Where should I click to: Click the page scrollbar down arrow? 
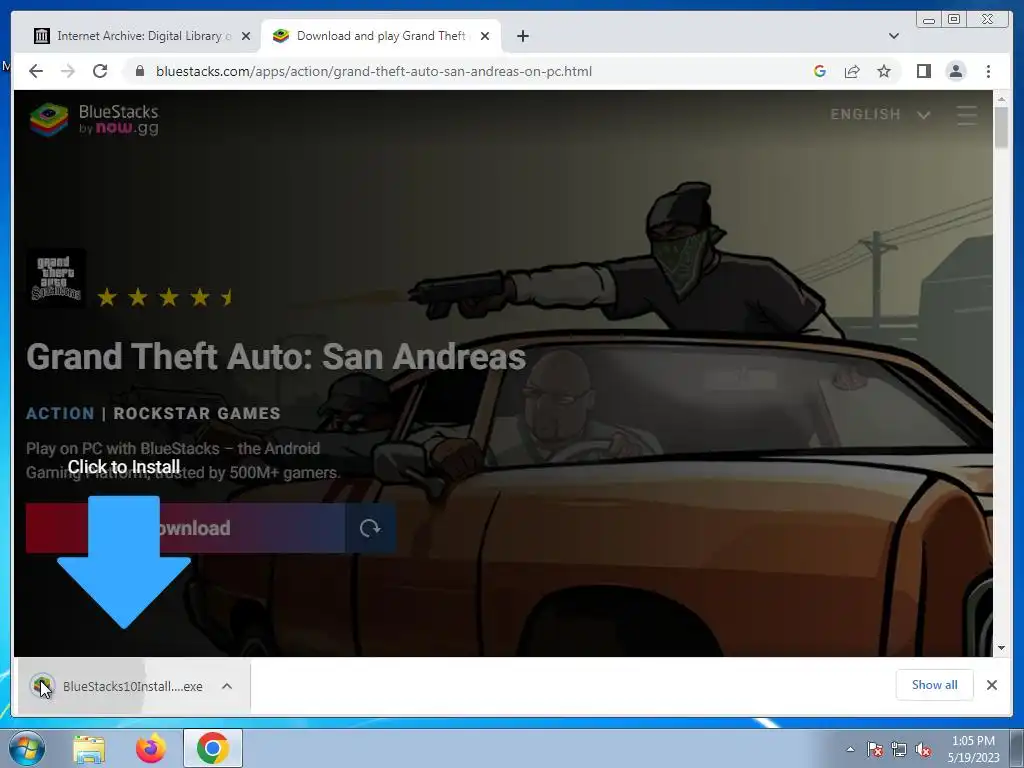1001,648
